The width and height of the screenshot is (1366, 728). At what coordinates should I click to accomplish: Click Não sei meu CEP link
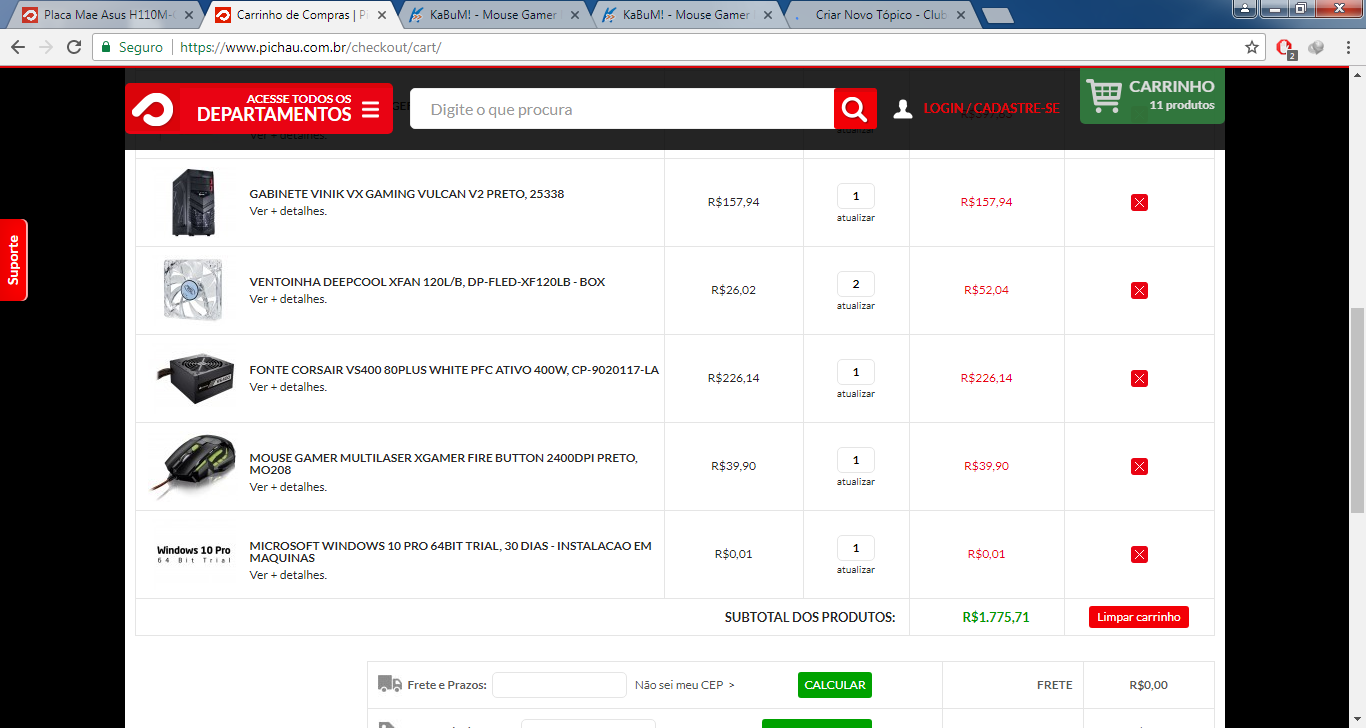685,685
